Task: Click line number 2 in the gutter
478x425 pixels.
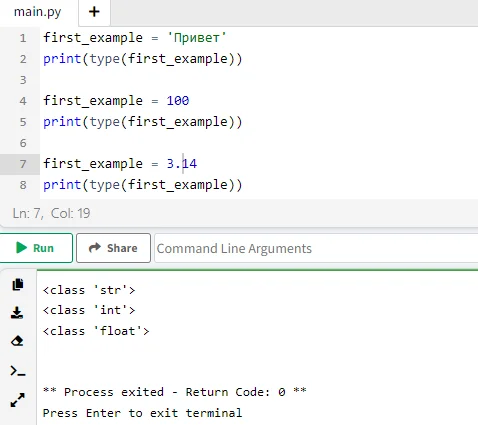Action: click(x=23, y=59)
